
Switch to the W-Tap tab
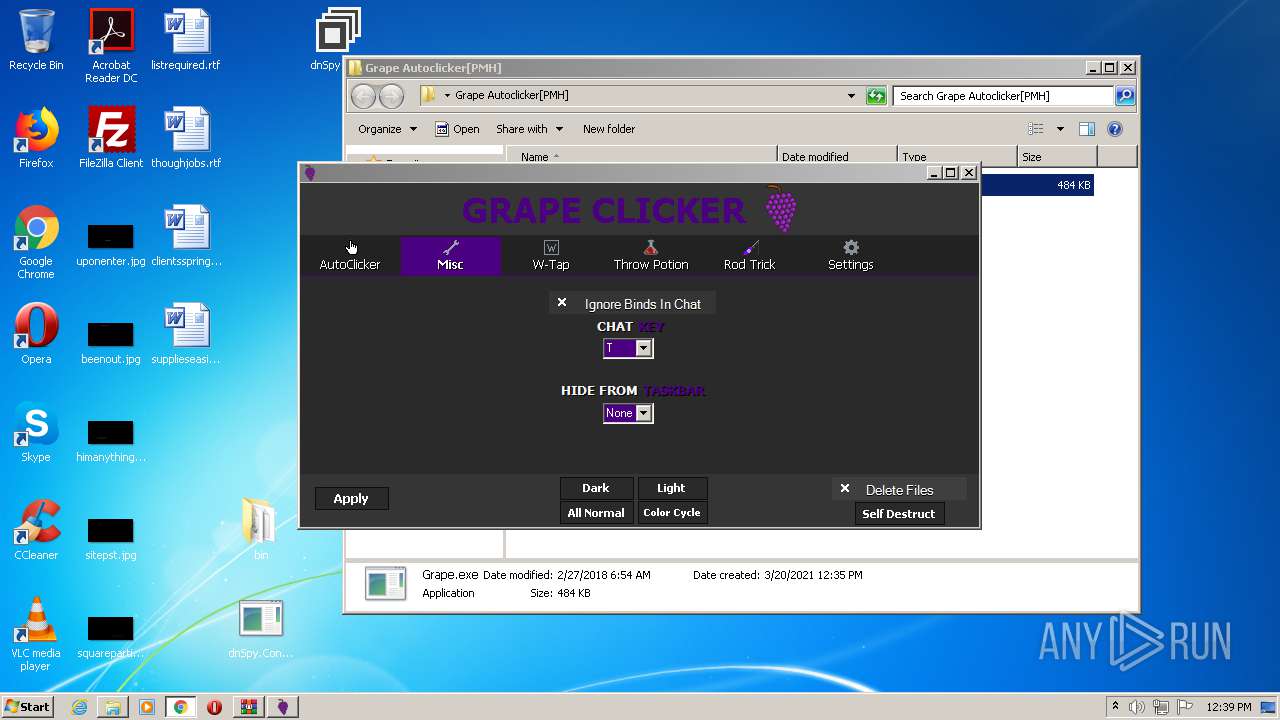pyautogui.click(x=550, y=256)
